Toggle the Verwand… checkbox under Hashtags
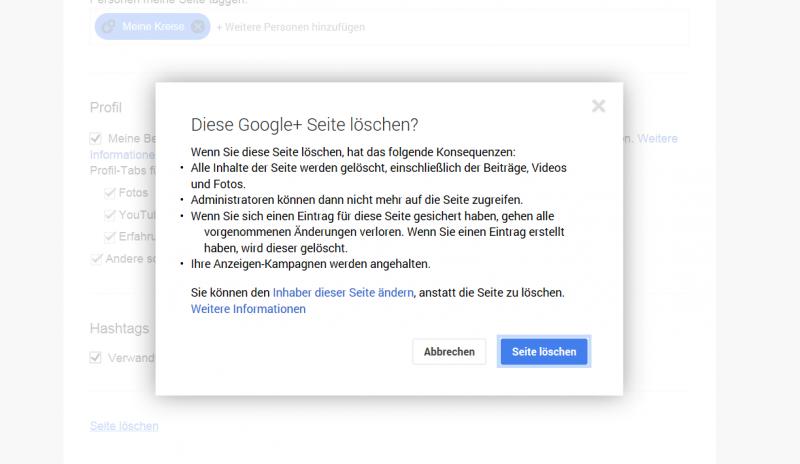This screenshot has height=464, width=800. coord(96,357)
